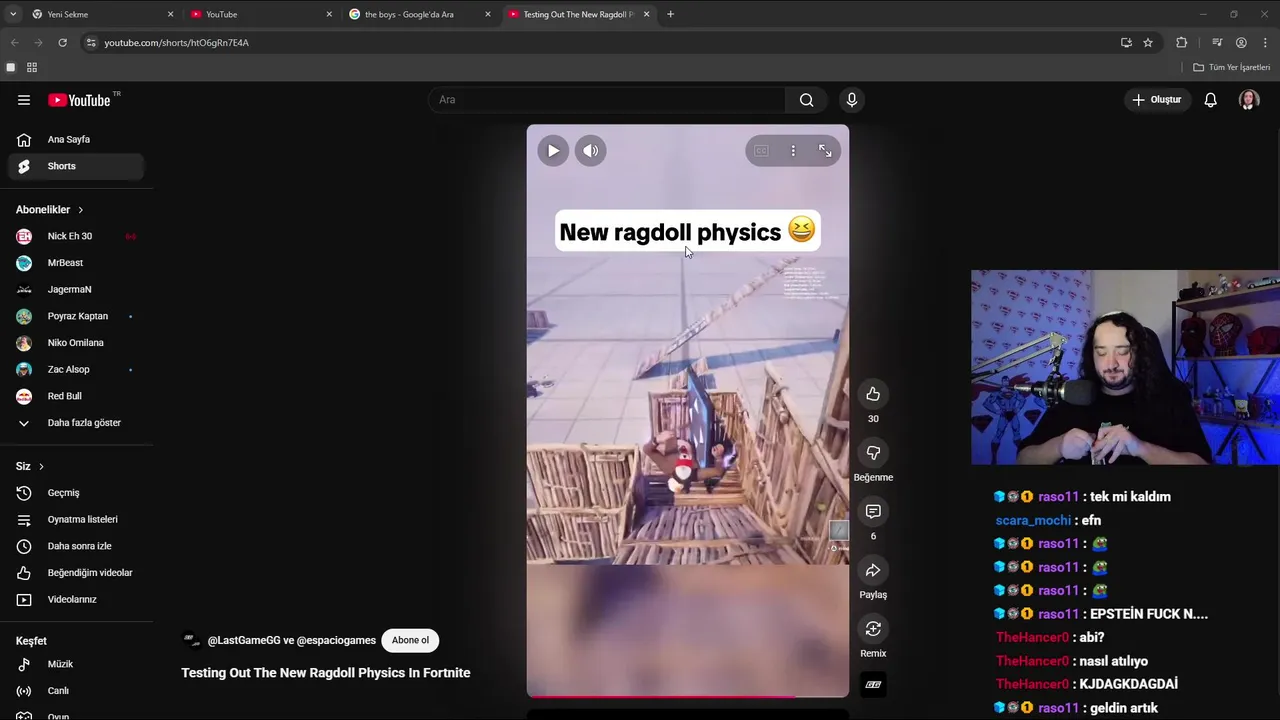Open Oynatma listeleri playlists
Viewport: 1280px width, 720px height.
tap(76, 520)
